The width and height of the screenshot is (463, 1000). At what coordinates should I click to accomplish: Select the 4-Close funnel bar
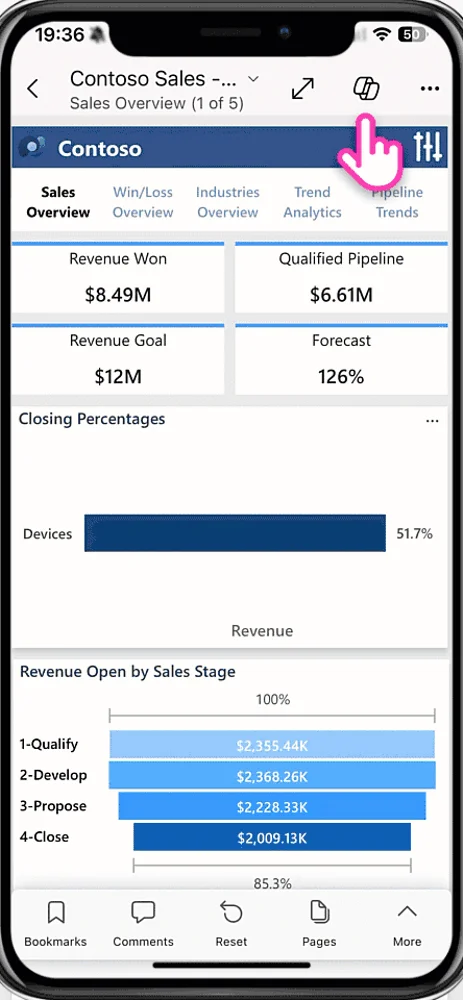tap(272, 837)
